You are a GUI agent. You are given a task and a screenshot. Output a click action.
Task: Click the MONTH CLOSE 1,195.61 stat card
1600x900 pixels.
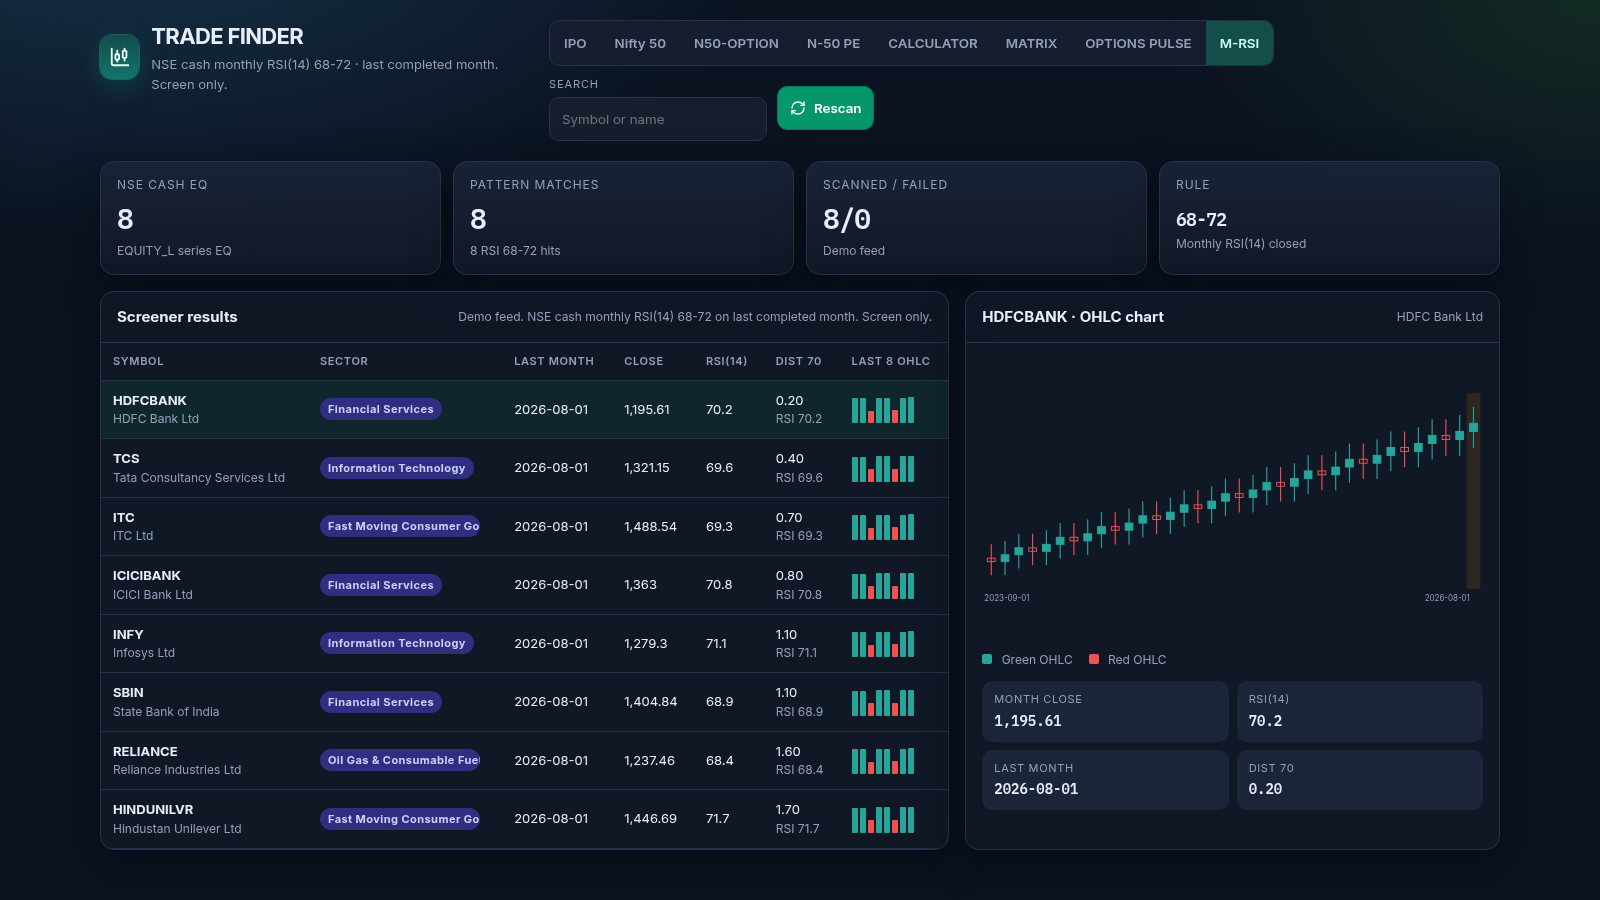click(1105, 711)
